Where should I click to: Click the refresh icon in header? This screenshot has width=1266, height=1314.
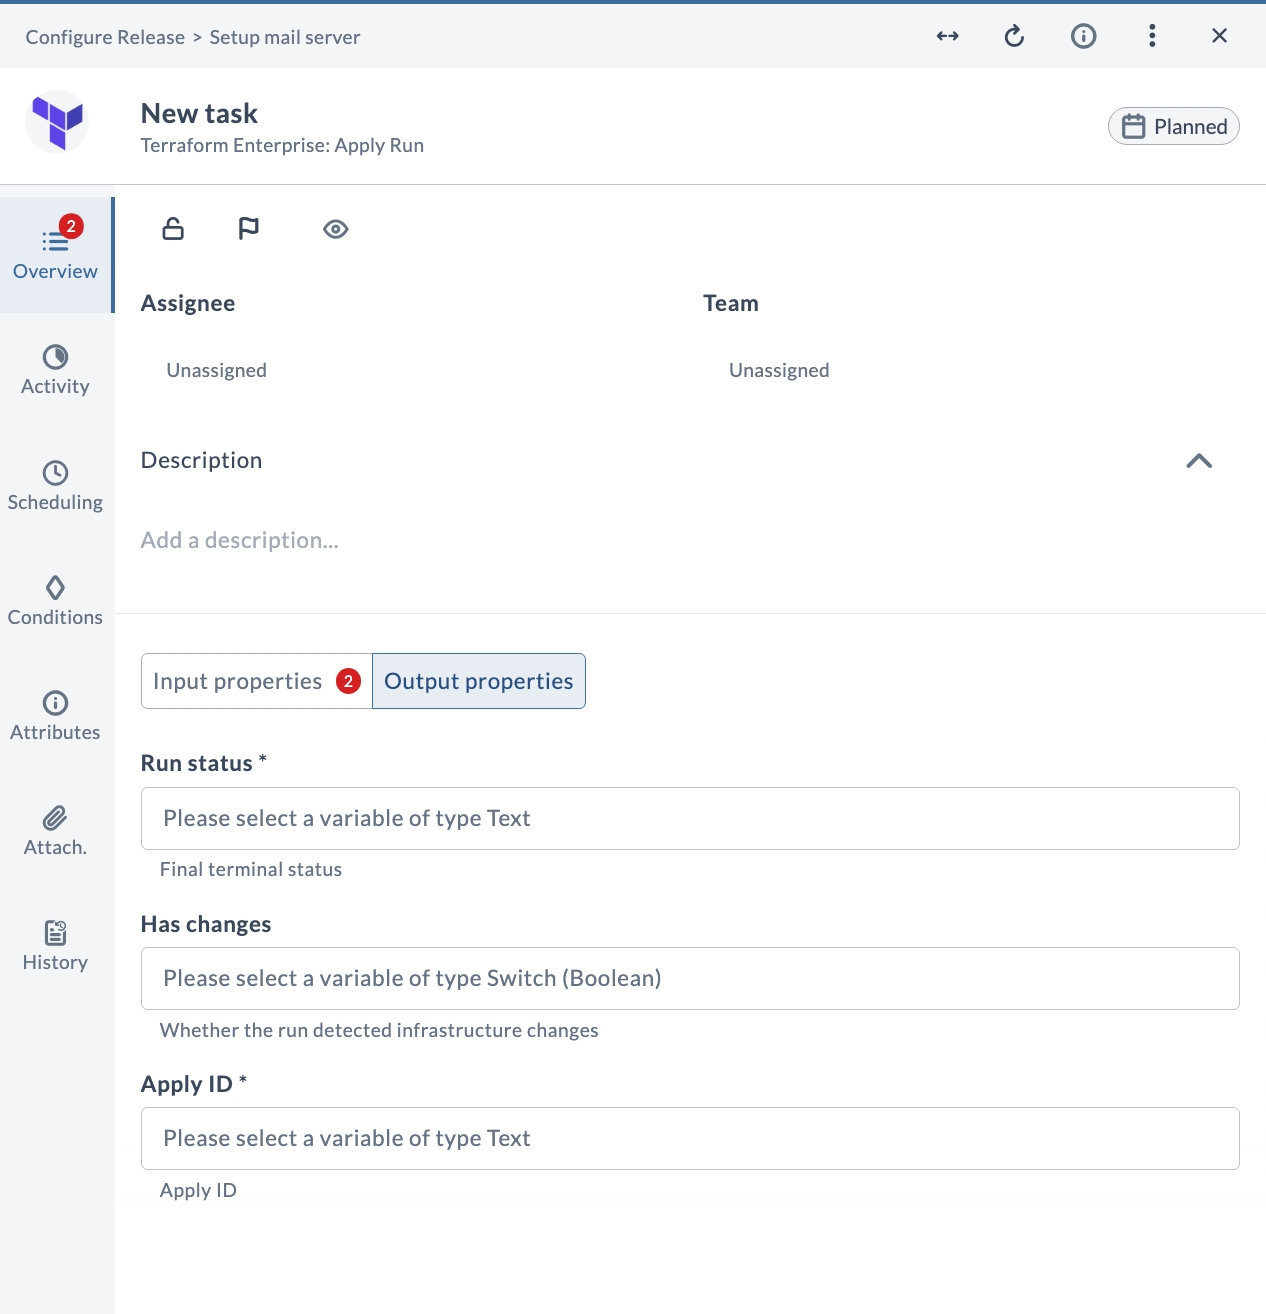(1014, 36)
